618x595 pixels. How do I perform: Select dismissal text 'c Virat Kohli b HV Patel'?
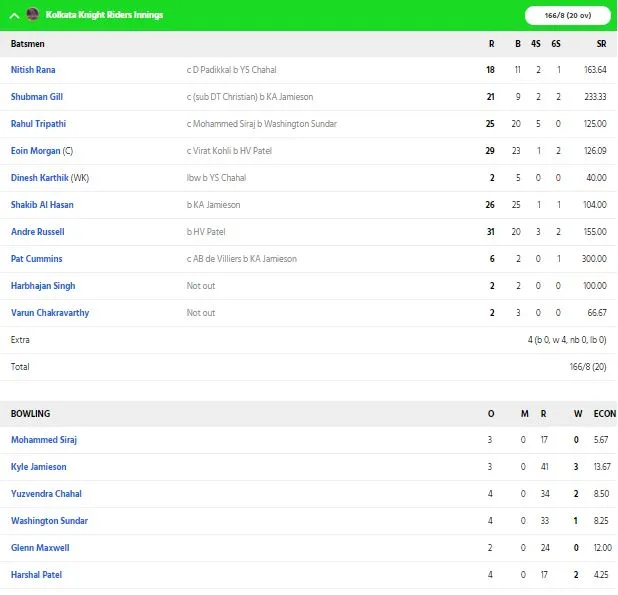(x=229, y=151)
